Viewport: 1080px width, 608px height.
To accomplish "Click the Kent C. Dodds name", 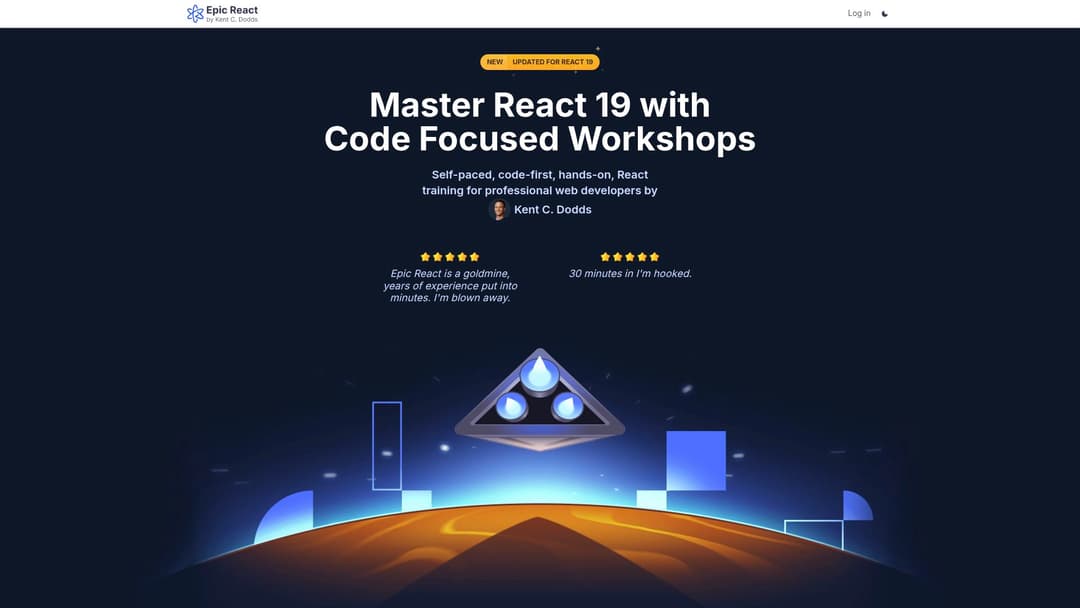I will coord(552,209).
